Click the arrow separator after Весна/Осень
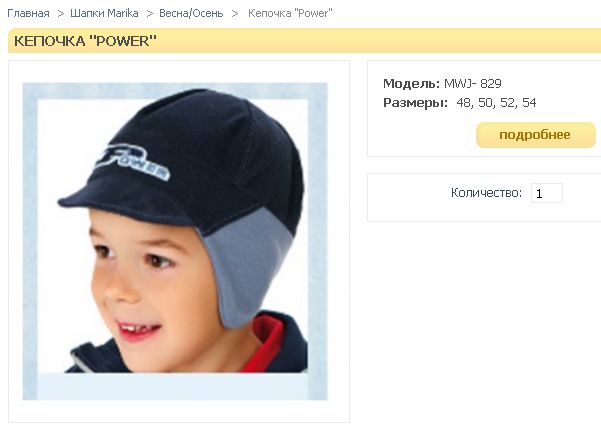The width and height of the screenshot is (601, 424). click(235, 14)
